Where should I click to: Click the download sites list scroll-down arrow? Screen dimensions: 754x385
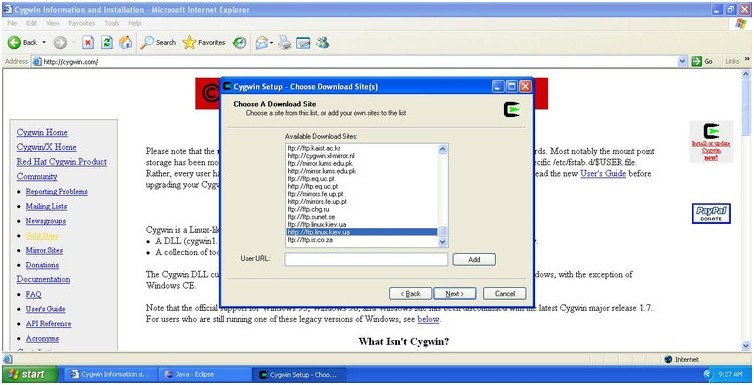[x=443, y=243]
